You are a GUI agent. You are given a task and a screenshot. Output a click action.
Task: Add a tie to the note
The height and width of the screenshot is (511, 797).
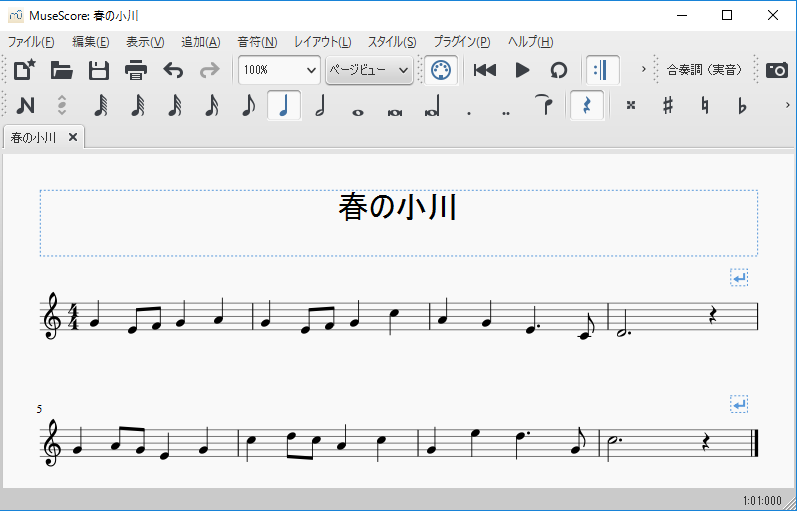click(x=543, y=106)
